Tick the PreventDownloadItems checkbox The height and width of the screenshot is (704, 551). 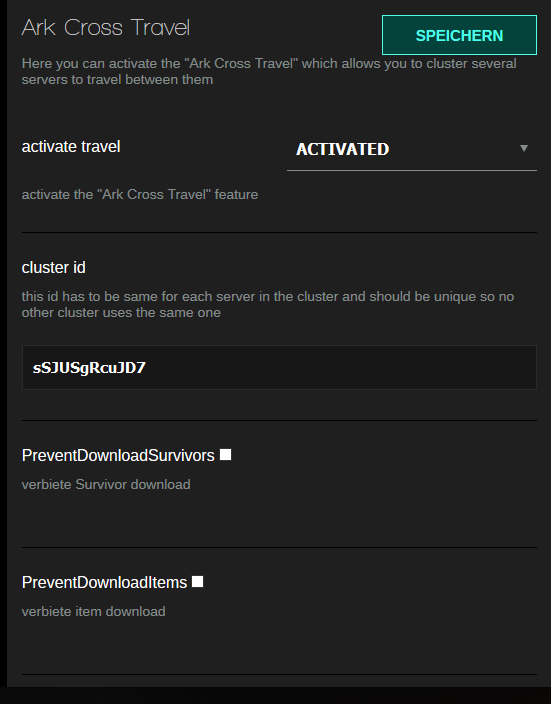(x=198, y=582)
